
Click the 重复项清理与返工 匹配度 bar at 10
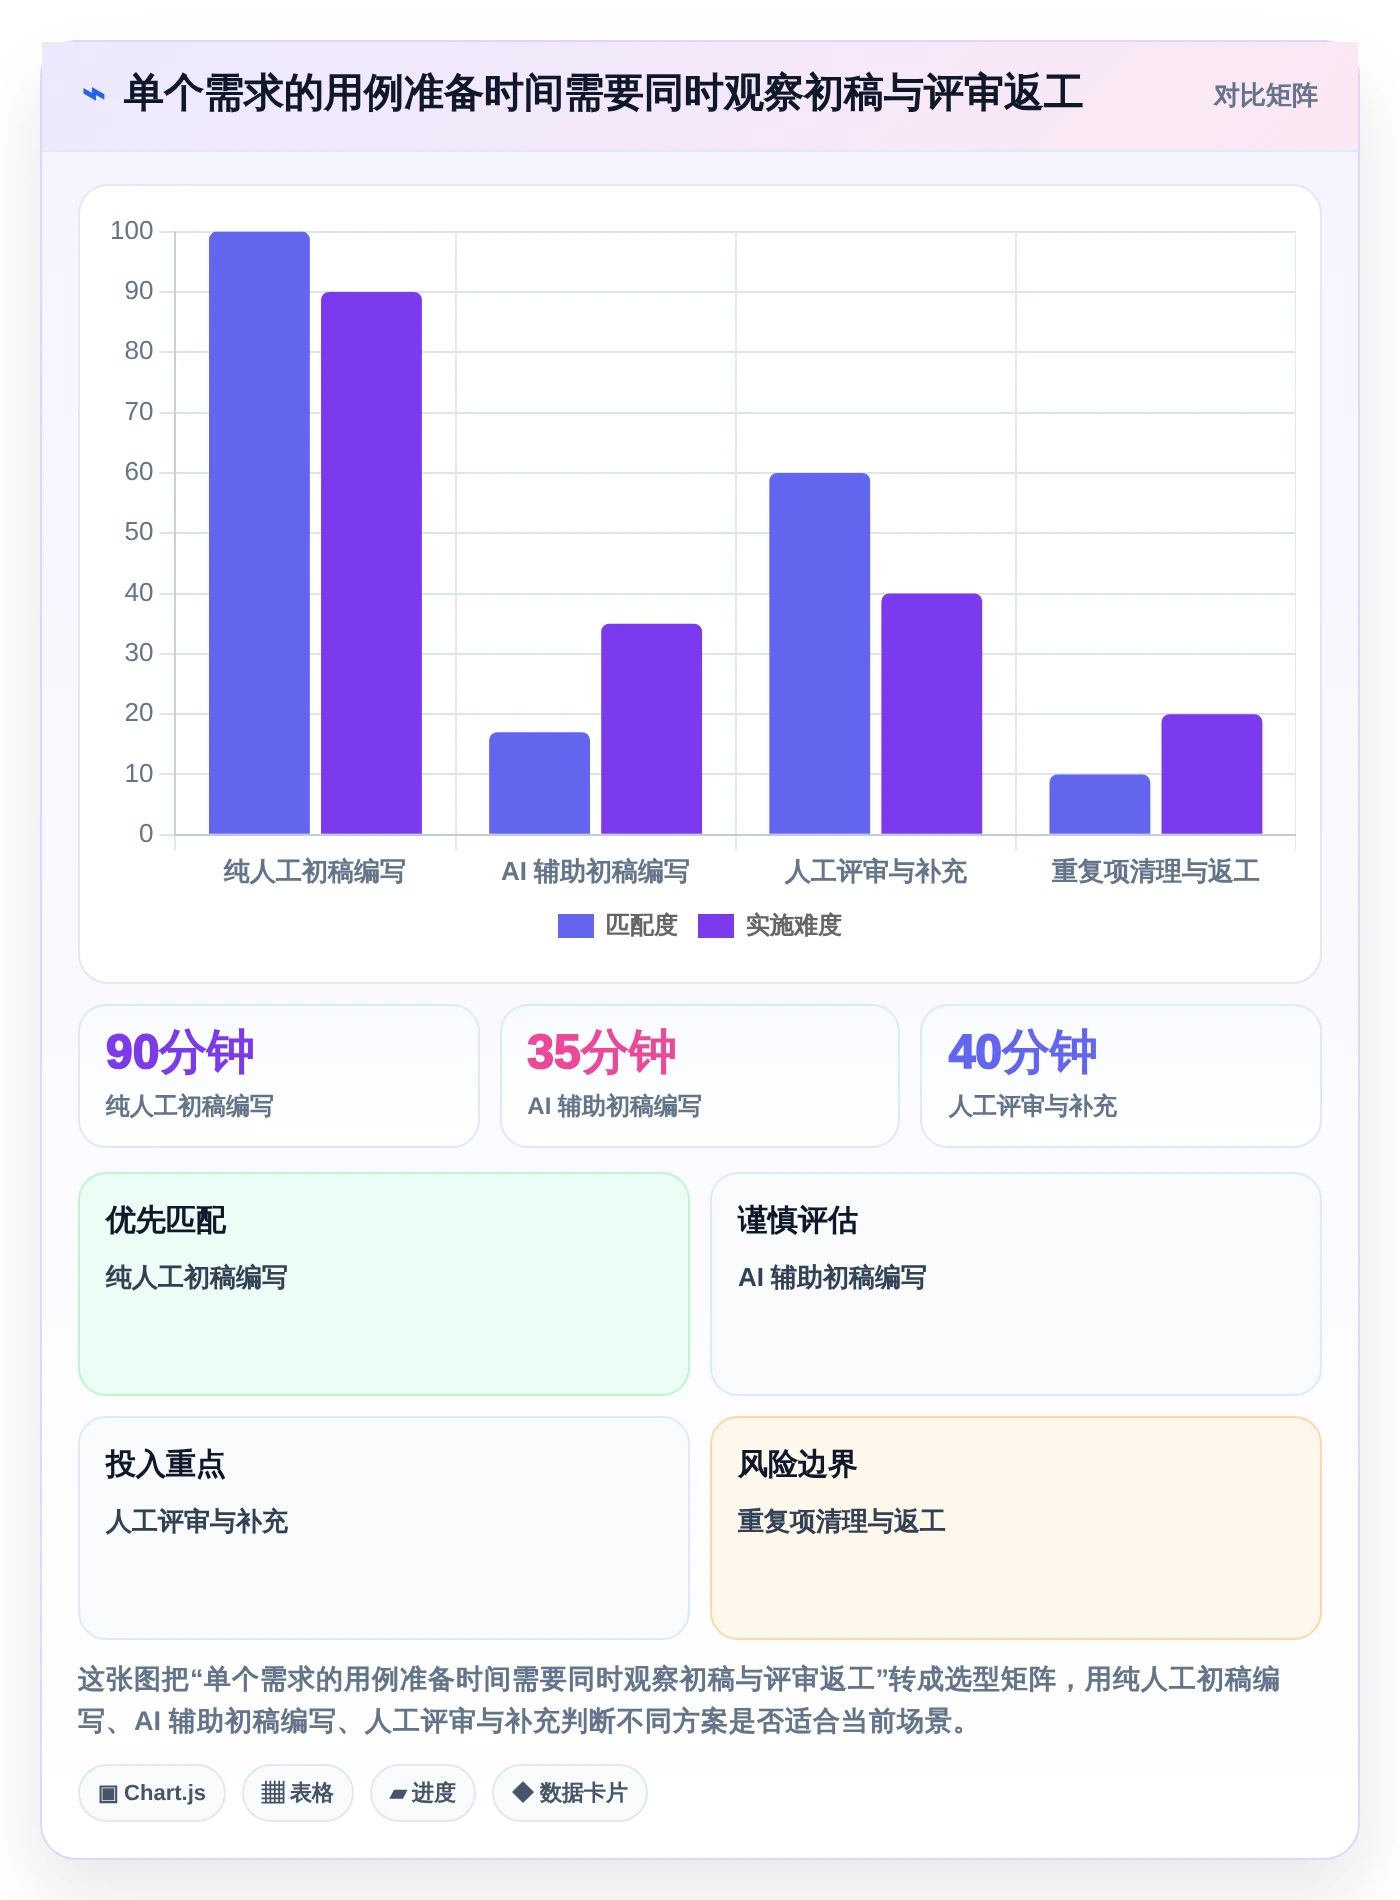(x=1099, y=804)
